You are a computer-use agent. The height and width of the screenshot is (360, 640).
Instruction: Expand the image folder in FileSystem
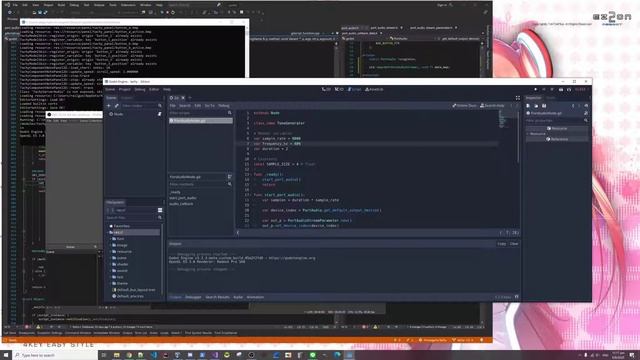point(111,245)
